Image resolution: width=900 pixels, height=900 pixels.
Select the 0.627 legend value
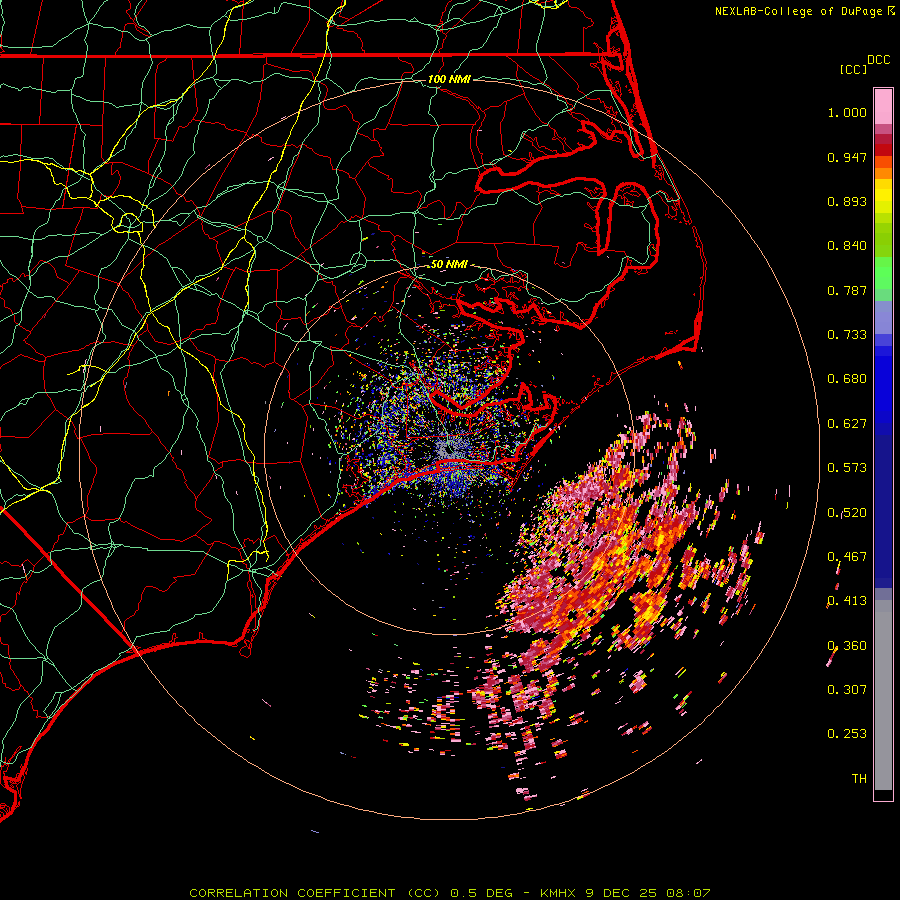coord(847,424)
